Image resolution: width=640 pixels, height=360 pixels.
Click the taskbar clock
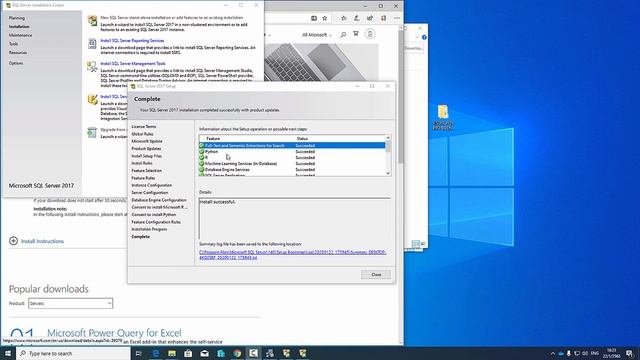point(611,353)
